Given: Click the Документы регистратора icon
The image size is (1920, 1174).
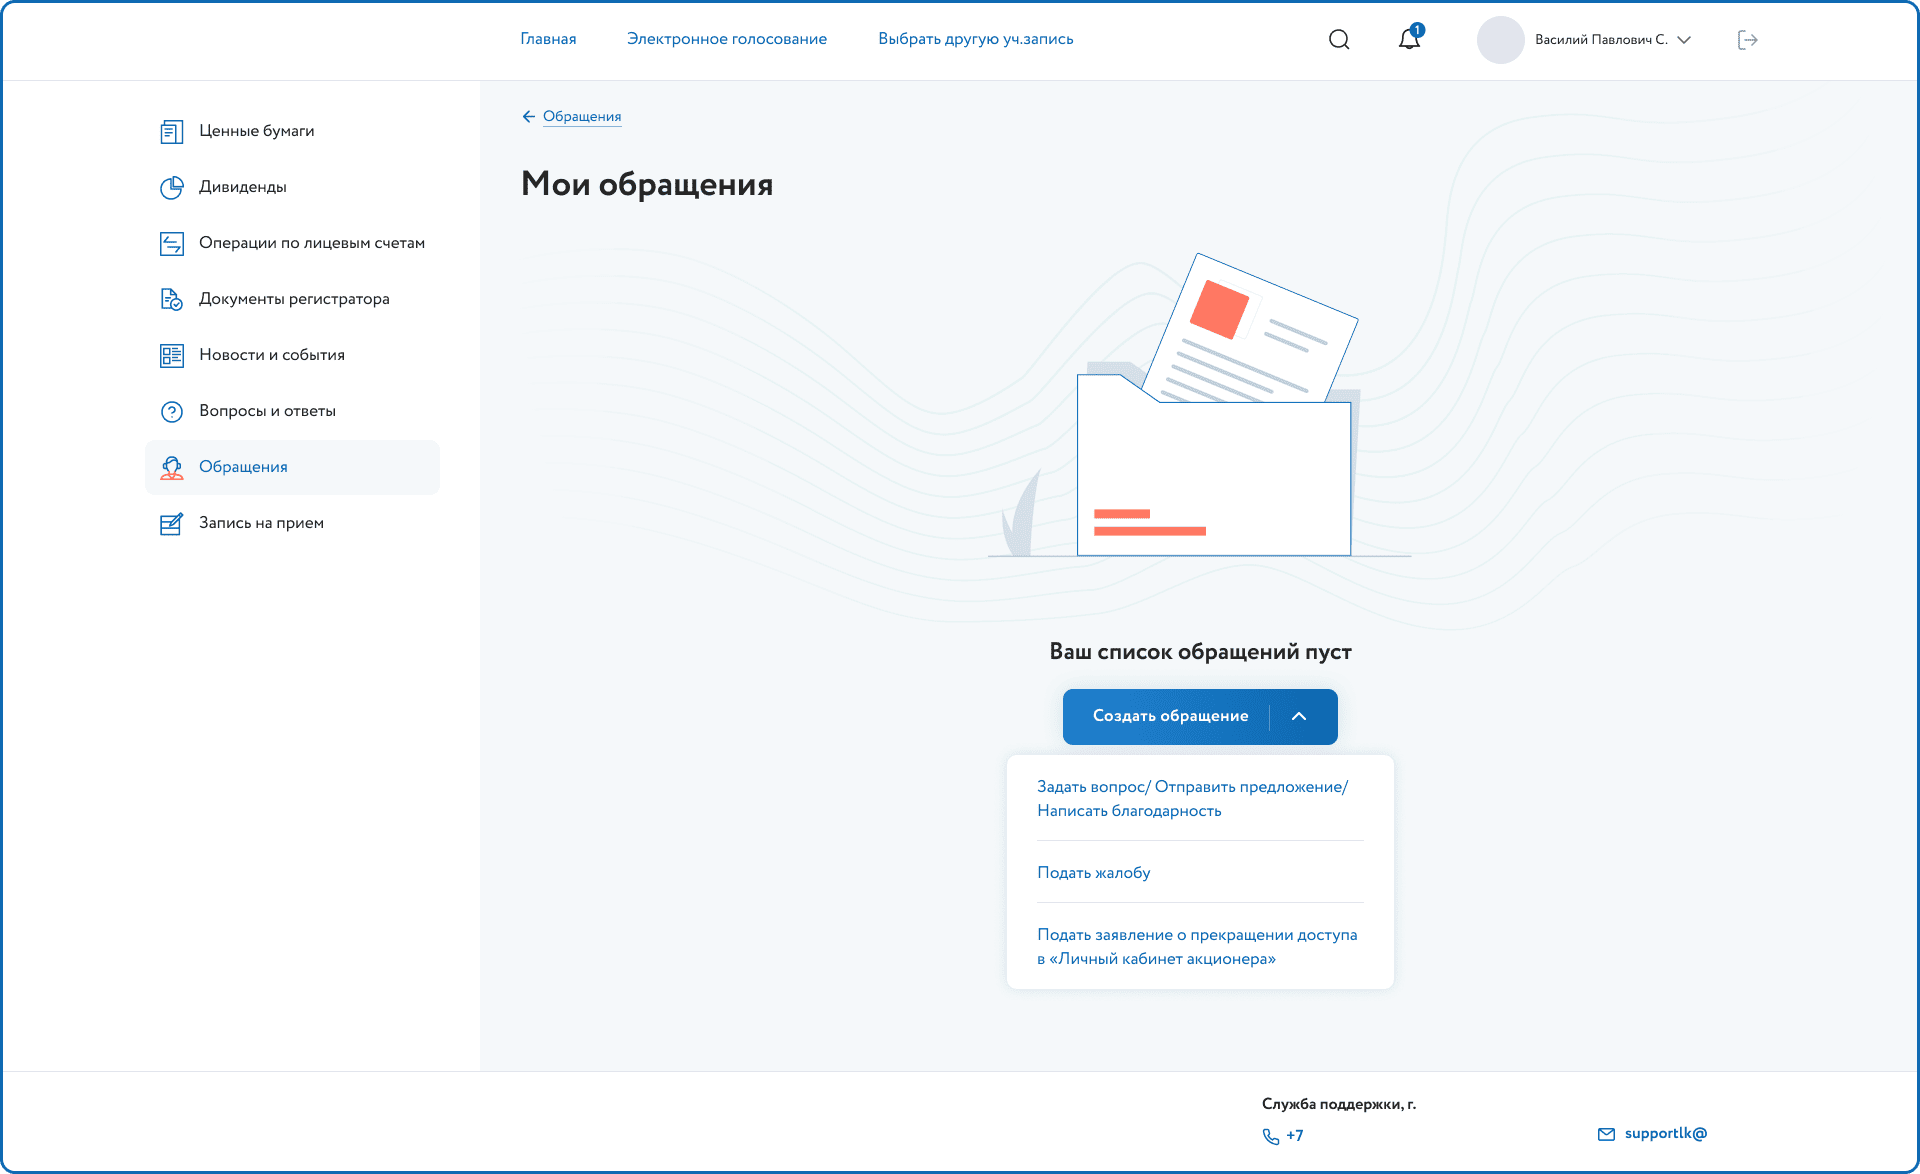Looking at the screenshot, I should [x=172, y=299].
